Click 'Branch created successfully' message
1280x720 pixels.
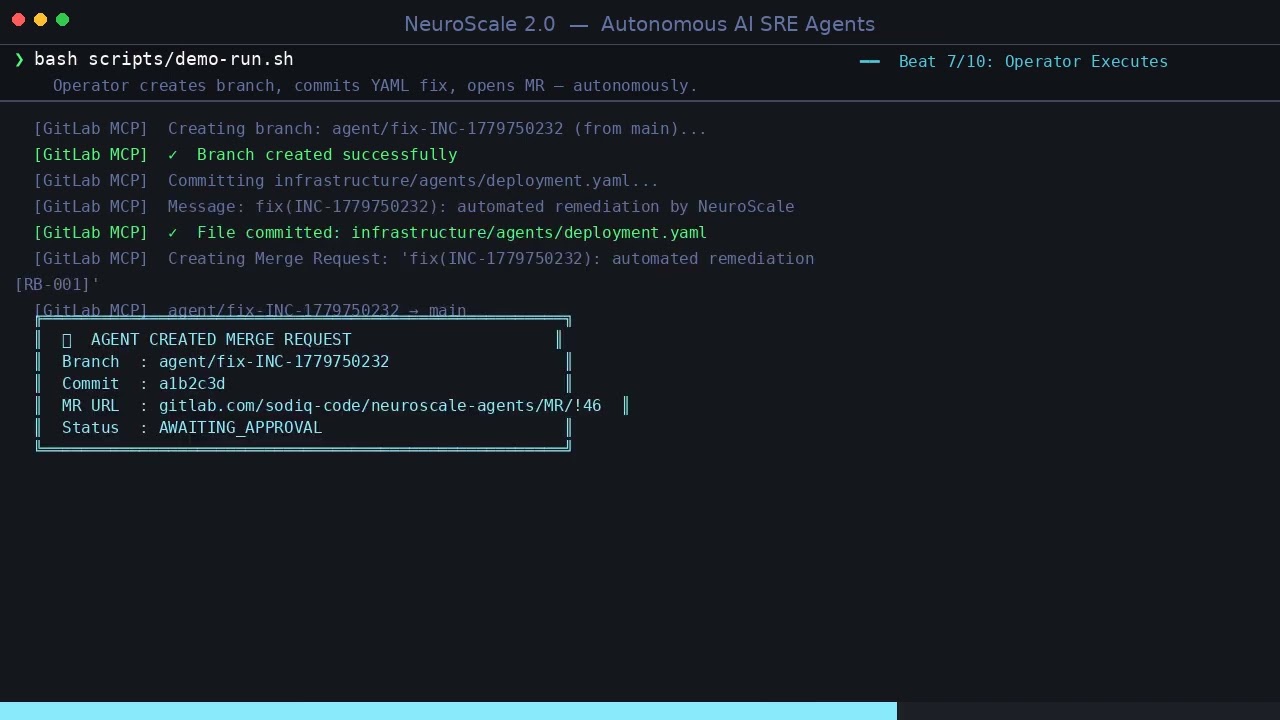(x=327, y=155)
